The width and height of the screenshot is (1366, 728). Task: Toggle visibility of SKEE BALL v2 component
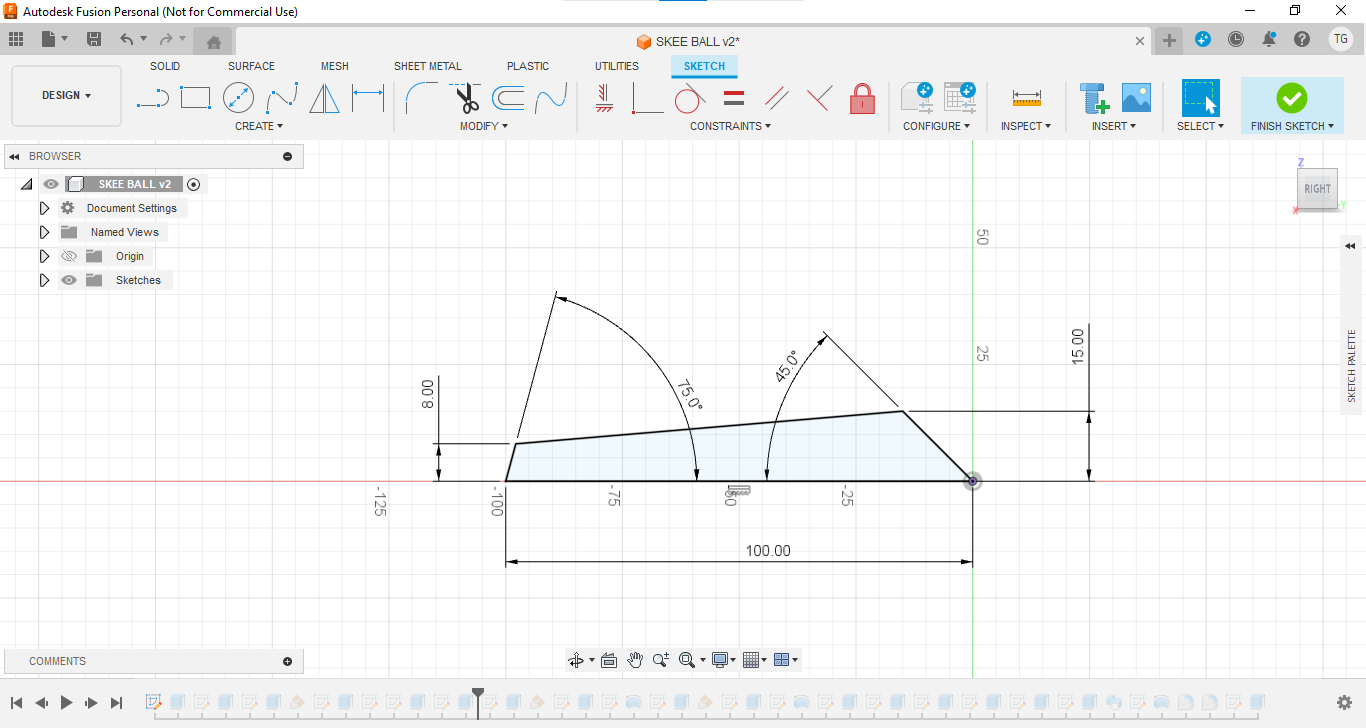(51, 184)
